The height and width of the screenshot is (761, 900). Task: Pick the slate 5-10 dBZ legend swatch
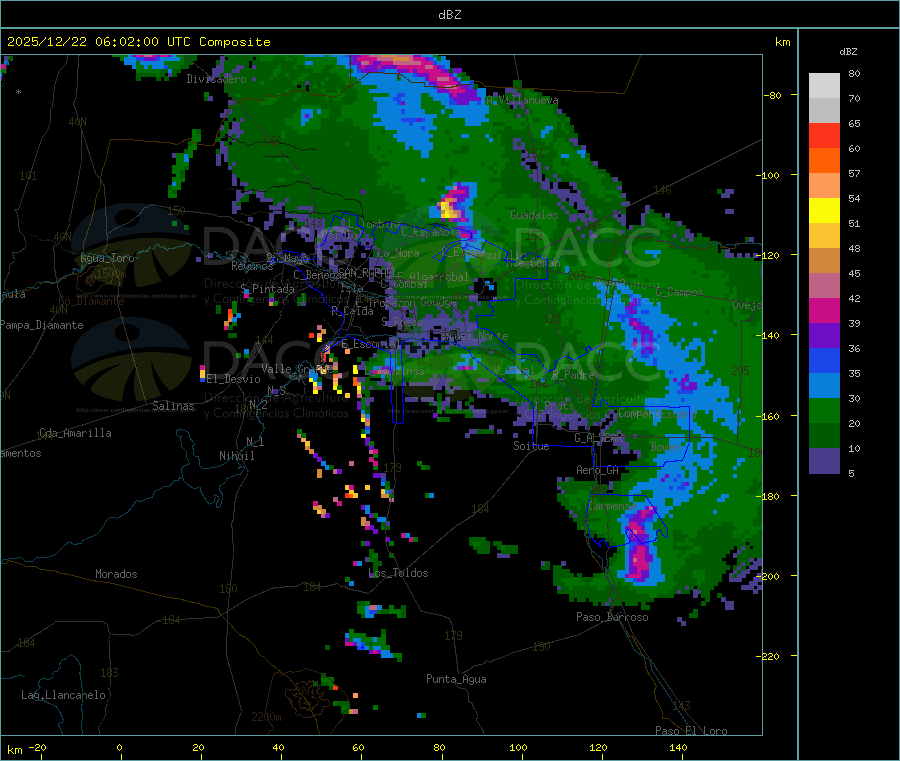[824, 460]
